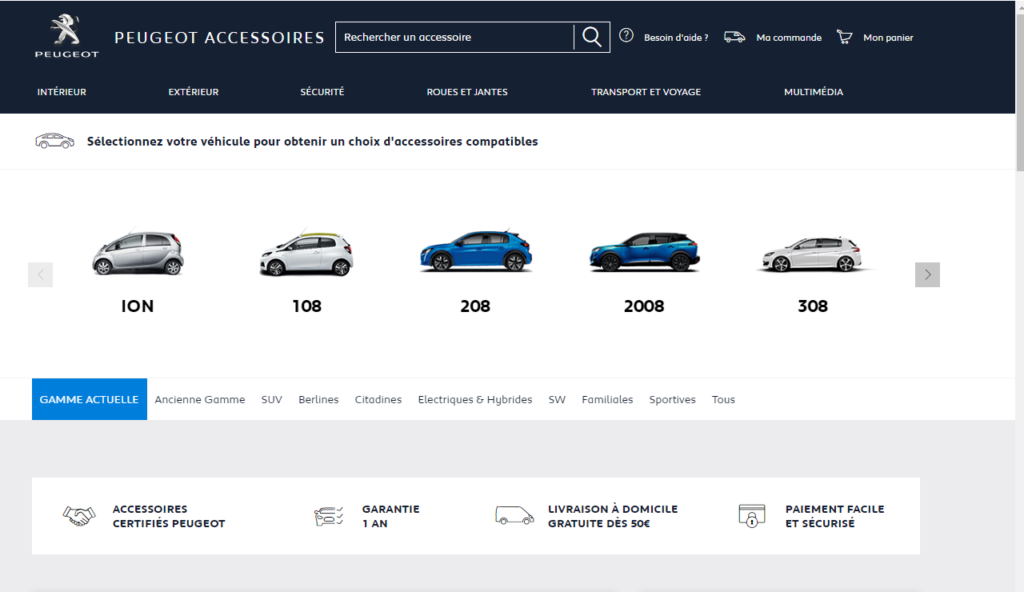Screen dimensions: 1024x592
Task: Focus the Rechercher un accessoire search field
Action: [x=455, y=37]
